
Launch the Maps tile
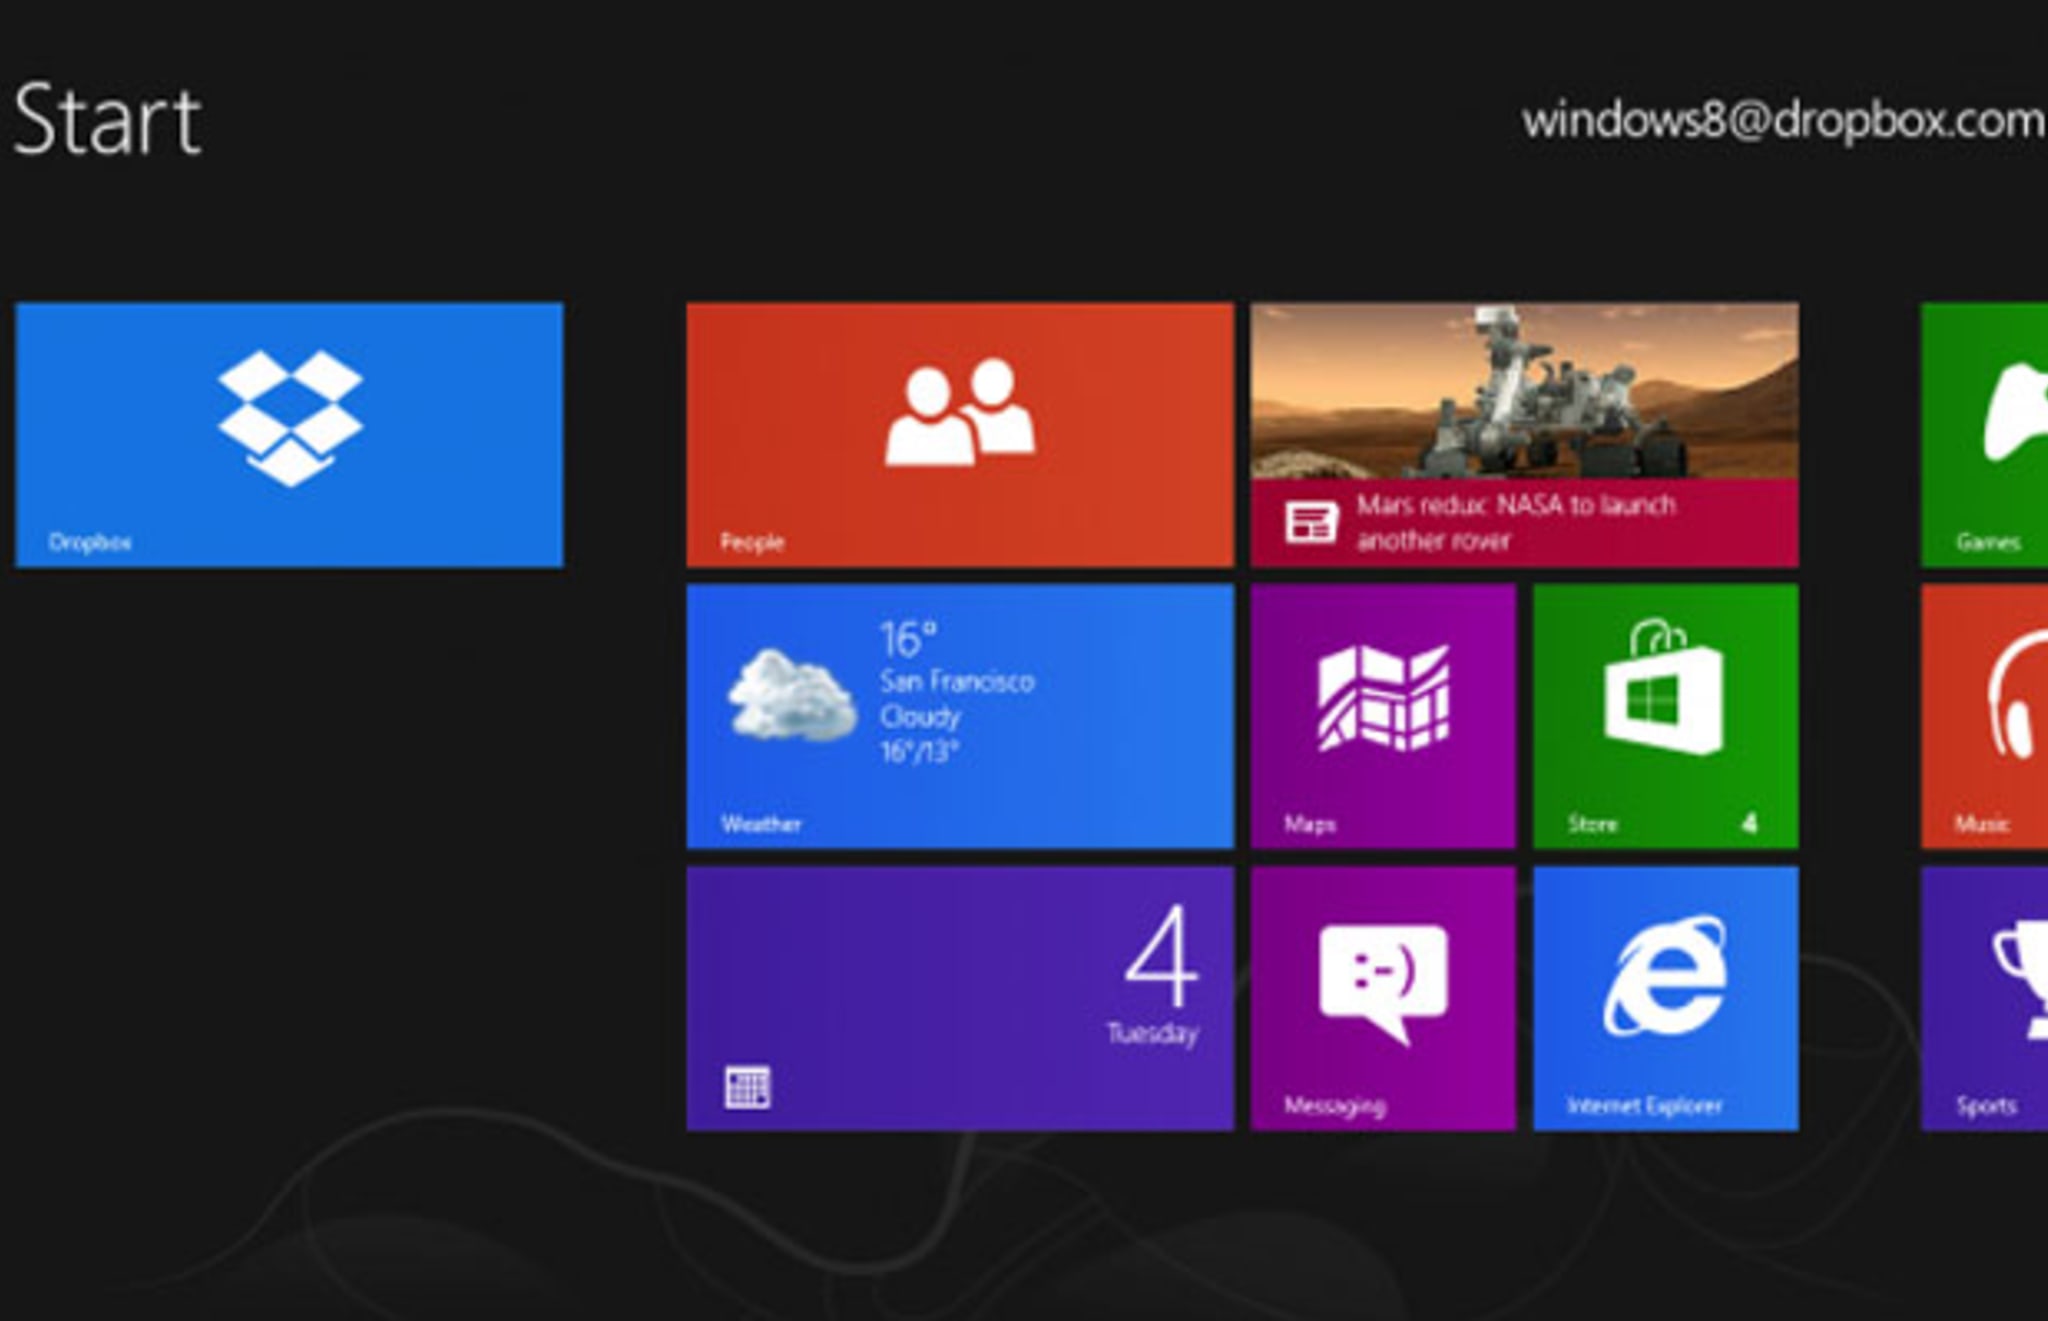1383,717
